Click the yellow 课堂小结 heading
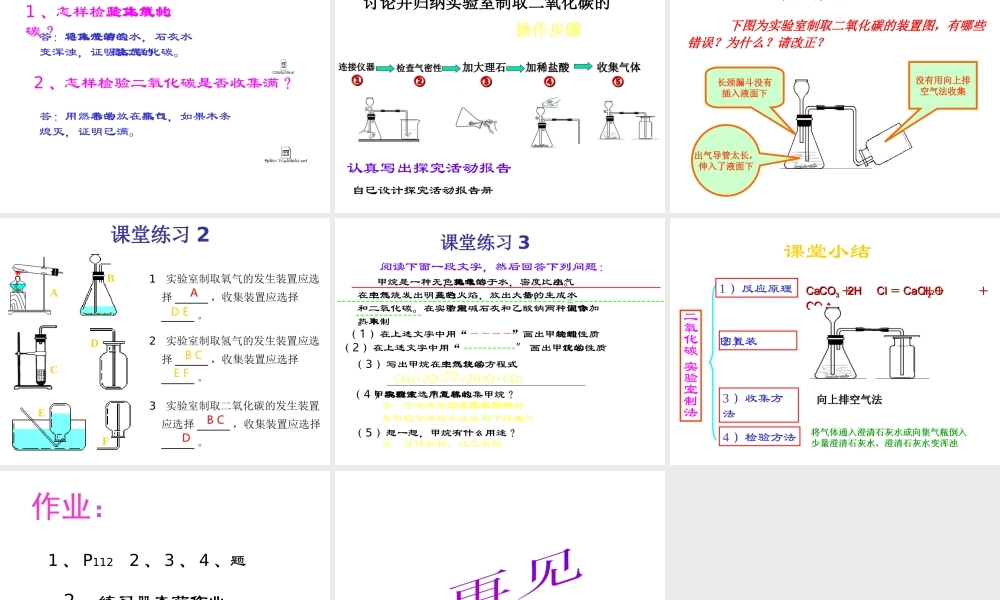The width and height of the screenshot is (1000, 600). [x=827, y=251]
